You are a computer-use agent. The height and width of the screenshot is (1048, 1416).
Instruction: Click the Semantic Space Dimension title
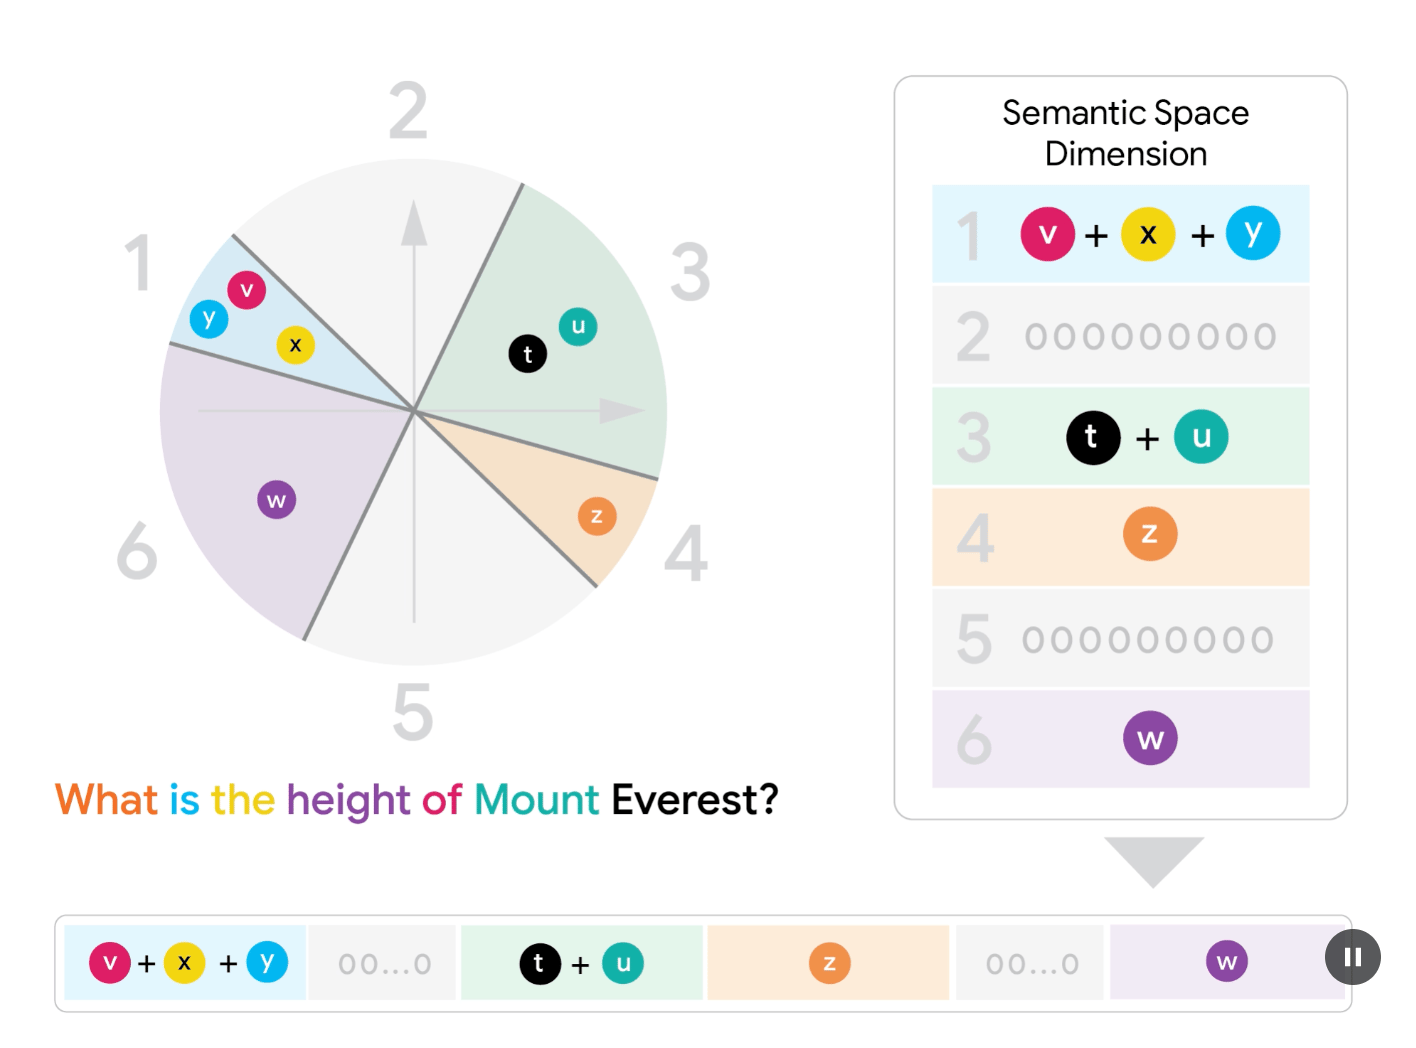pyautogui.click(x=1126, y=133)
